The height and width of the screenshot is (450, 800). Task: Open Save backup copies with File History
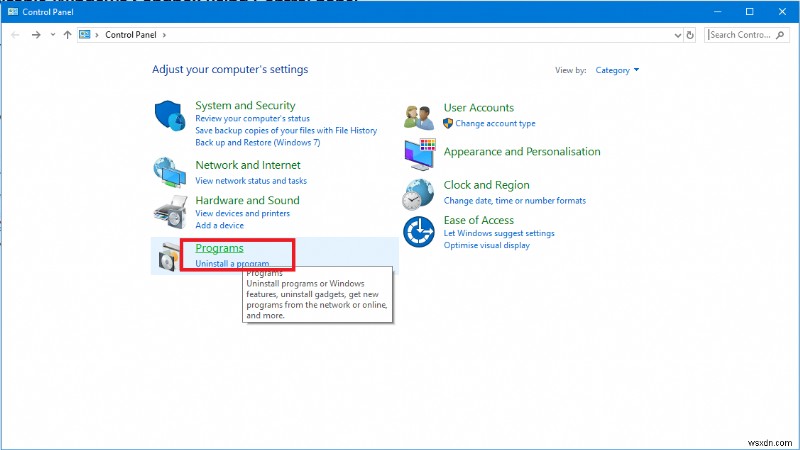(x=286, y=130)
